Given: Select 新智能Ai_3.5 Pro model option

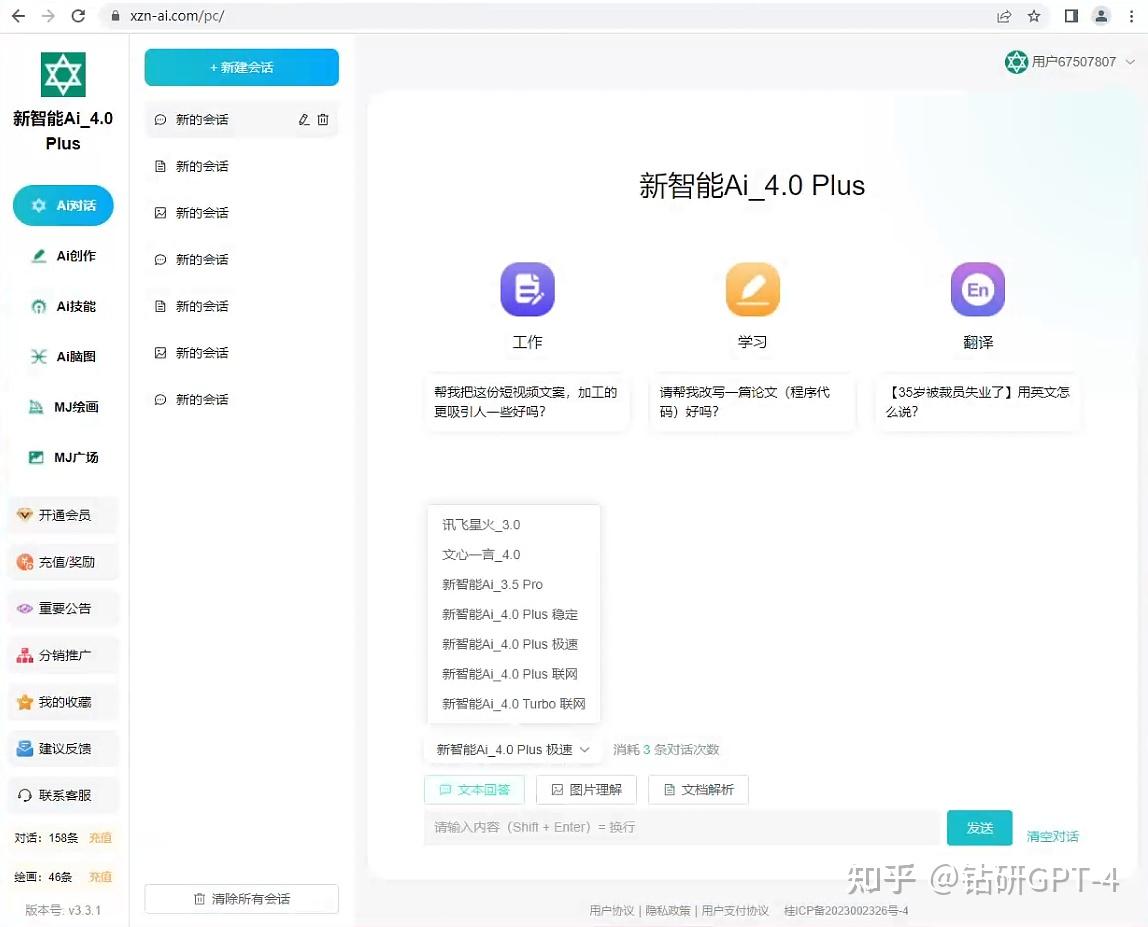Looking at the screenshot, I should pyautogui.click(x=513, y=584).
